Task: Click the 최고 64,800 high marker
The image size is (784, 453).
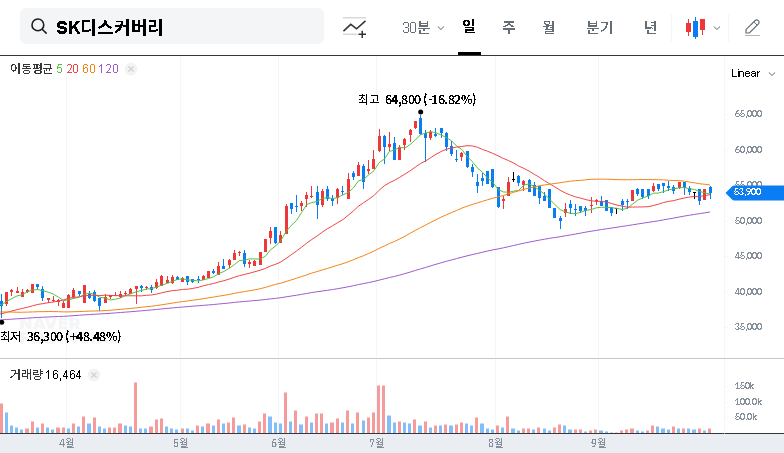Action: [x=416, y=99]
